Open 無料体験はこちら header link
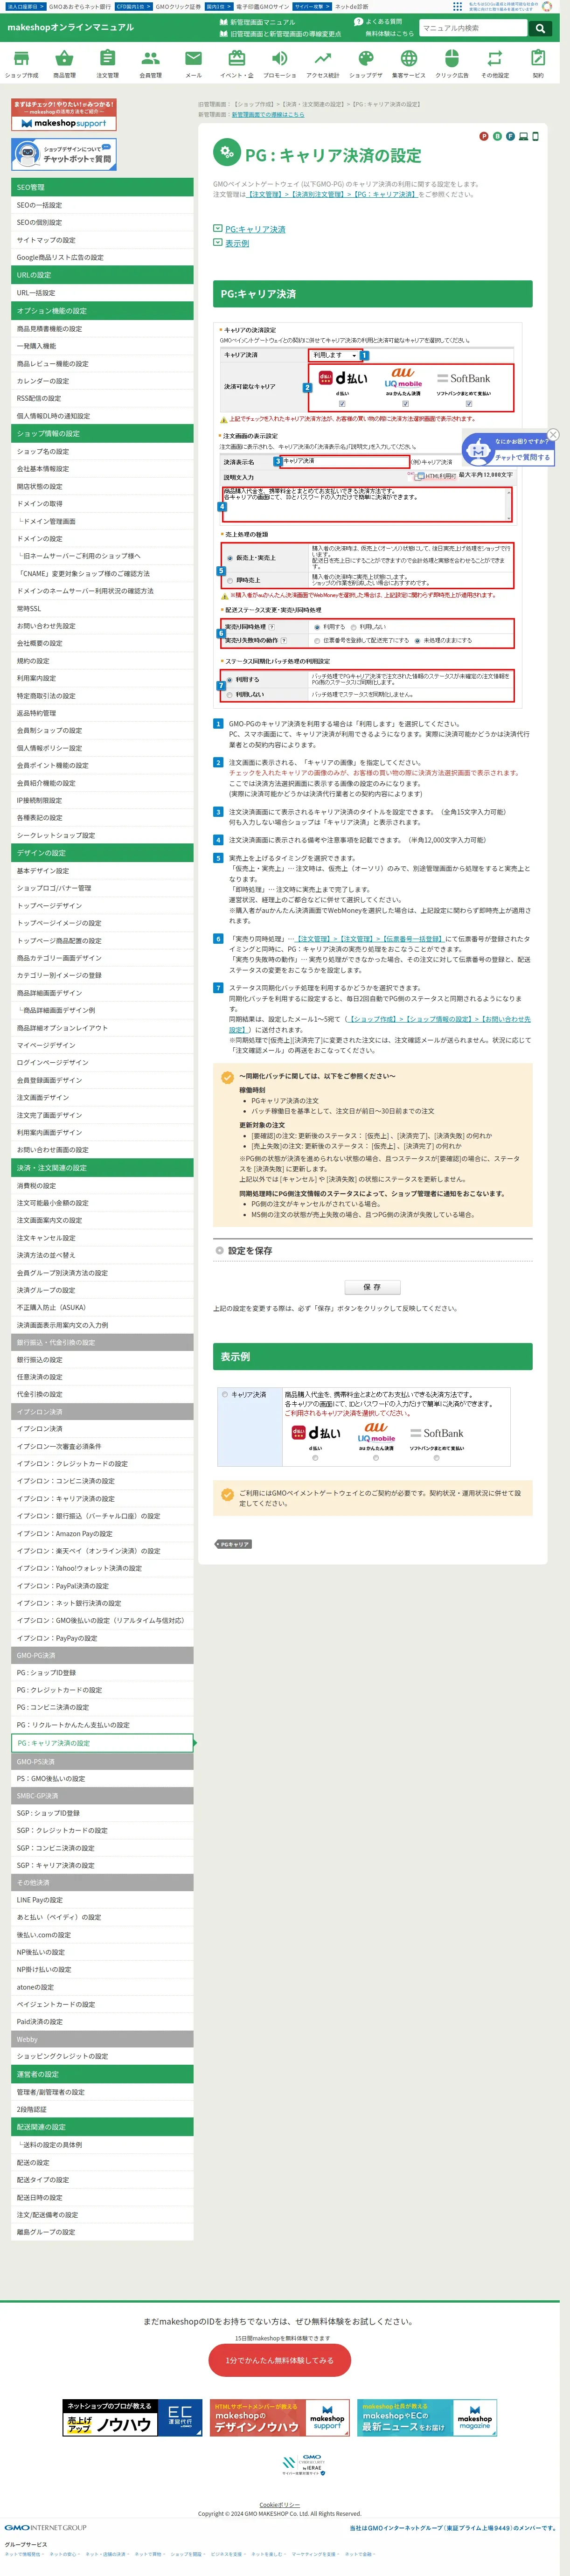This screenshot has height=2576, width=570. tap(389, 34)
